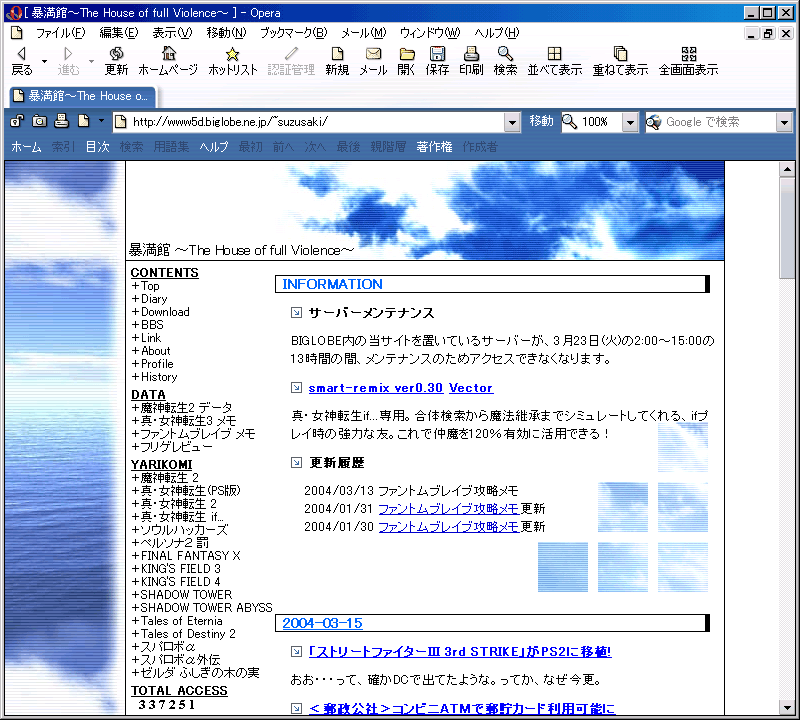Click the 検索 magnifier icon
Viewport: 800px width, 720px height.
(x=505, y=54)
